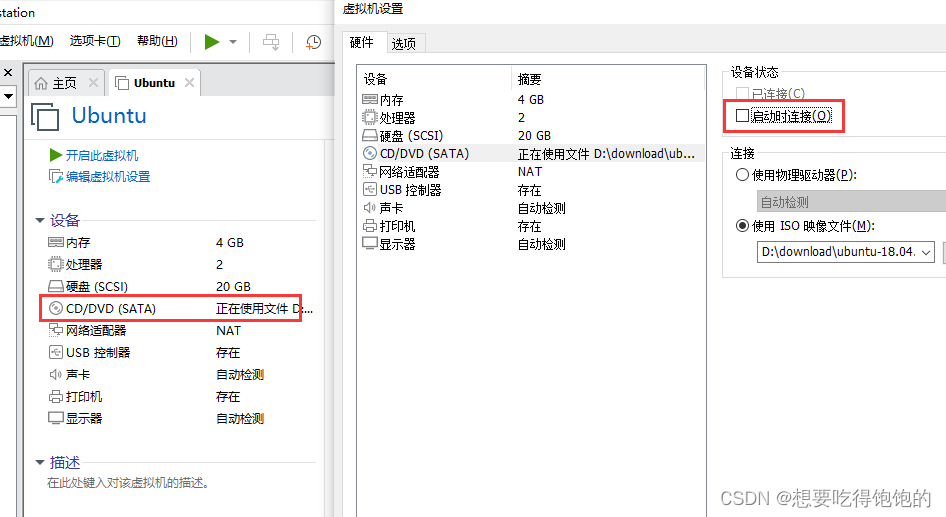
Task: Click the 4 GB memory value in settings list
Action: click(531, 100)
